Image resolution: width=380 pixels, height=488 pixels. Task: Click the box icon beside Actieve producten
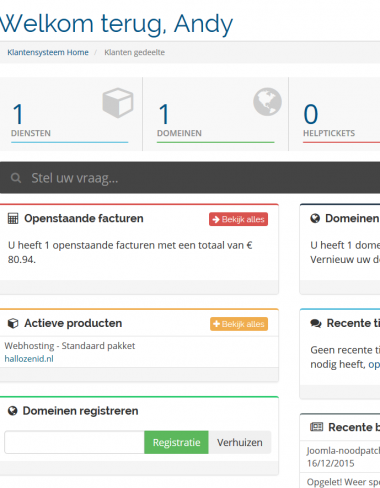tap(13, 323)
